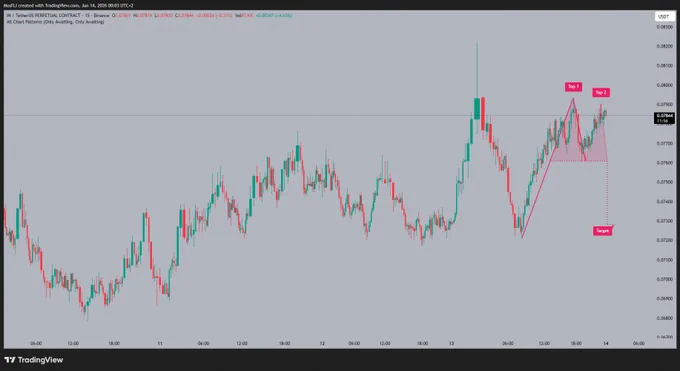Click the 0.07000 price axis label

(664, 279)
